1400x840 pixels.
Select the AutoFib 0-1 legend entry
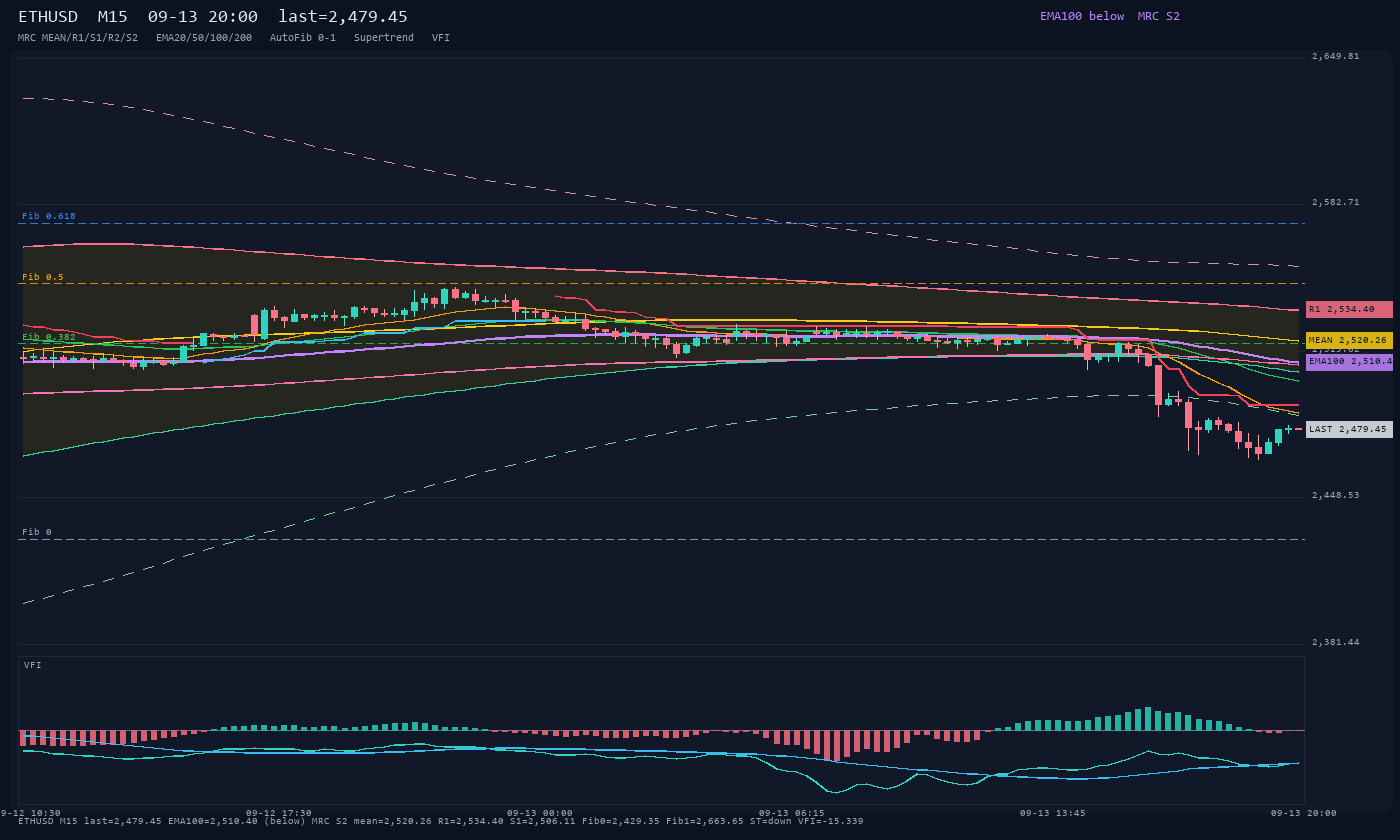pyautogui.click(x=303, y=37)
